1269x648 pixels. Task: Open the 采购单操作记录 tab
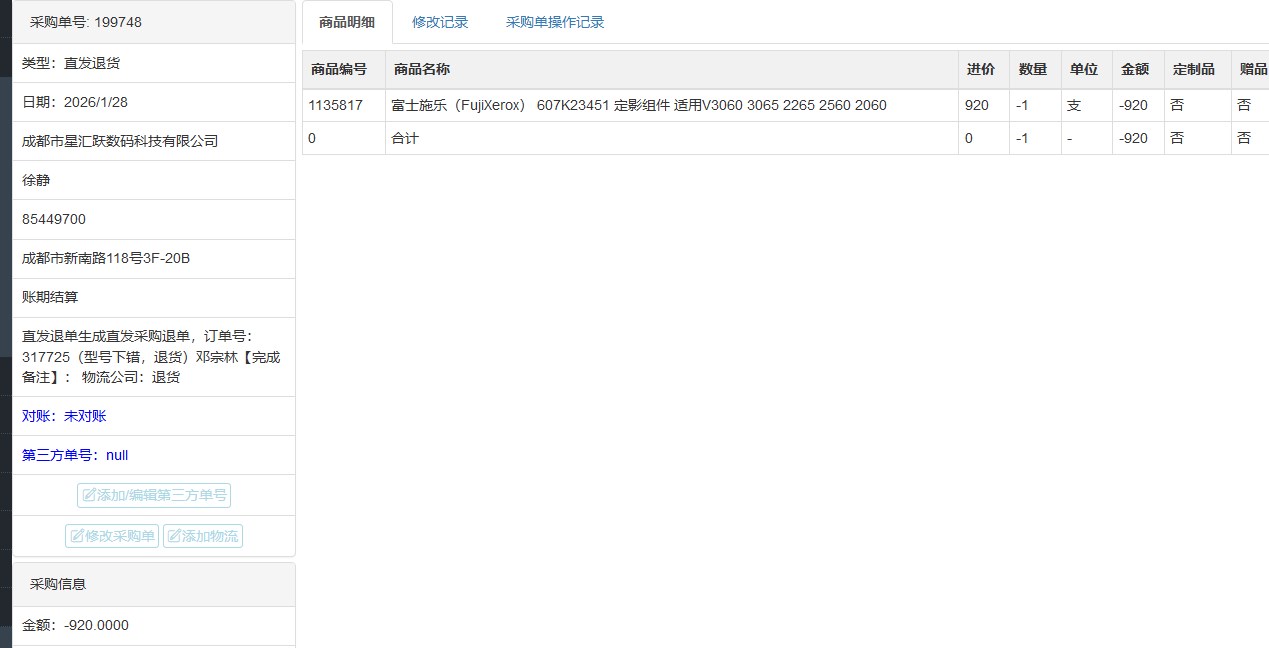tap(555, 22)
